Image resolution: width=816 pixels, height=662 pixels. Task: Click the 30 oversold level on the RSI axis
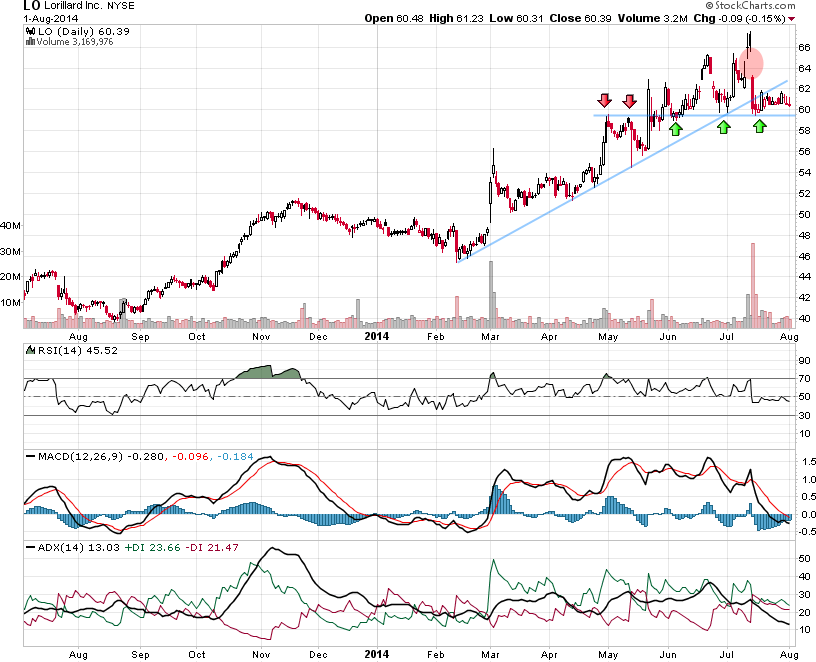(x=804, y=415)
